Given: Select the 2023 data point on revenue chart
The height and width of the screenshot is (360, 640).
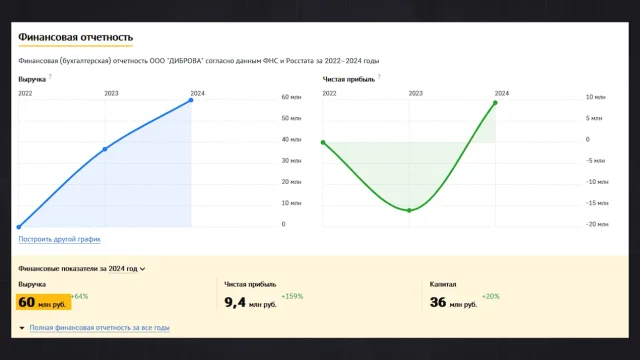Looking at the screenshot, I should pyautogui.click(x=105, y=149).
